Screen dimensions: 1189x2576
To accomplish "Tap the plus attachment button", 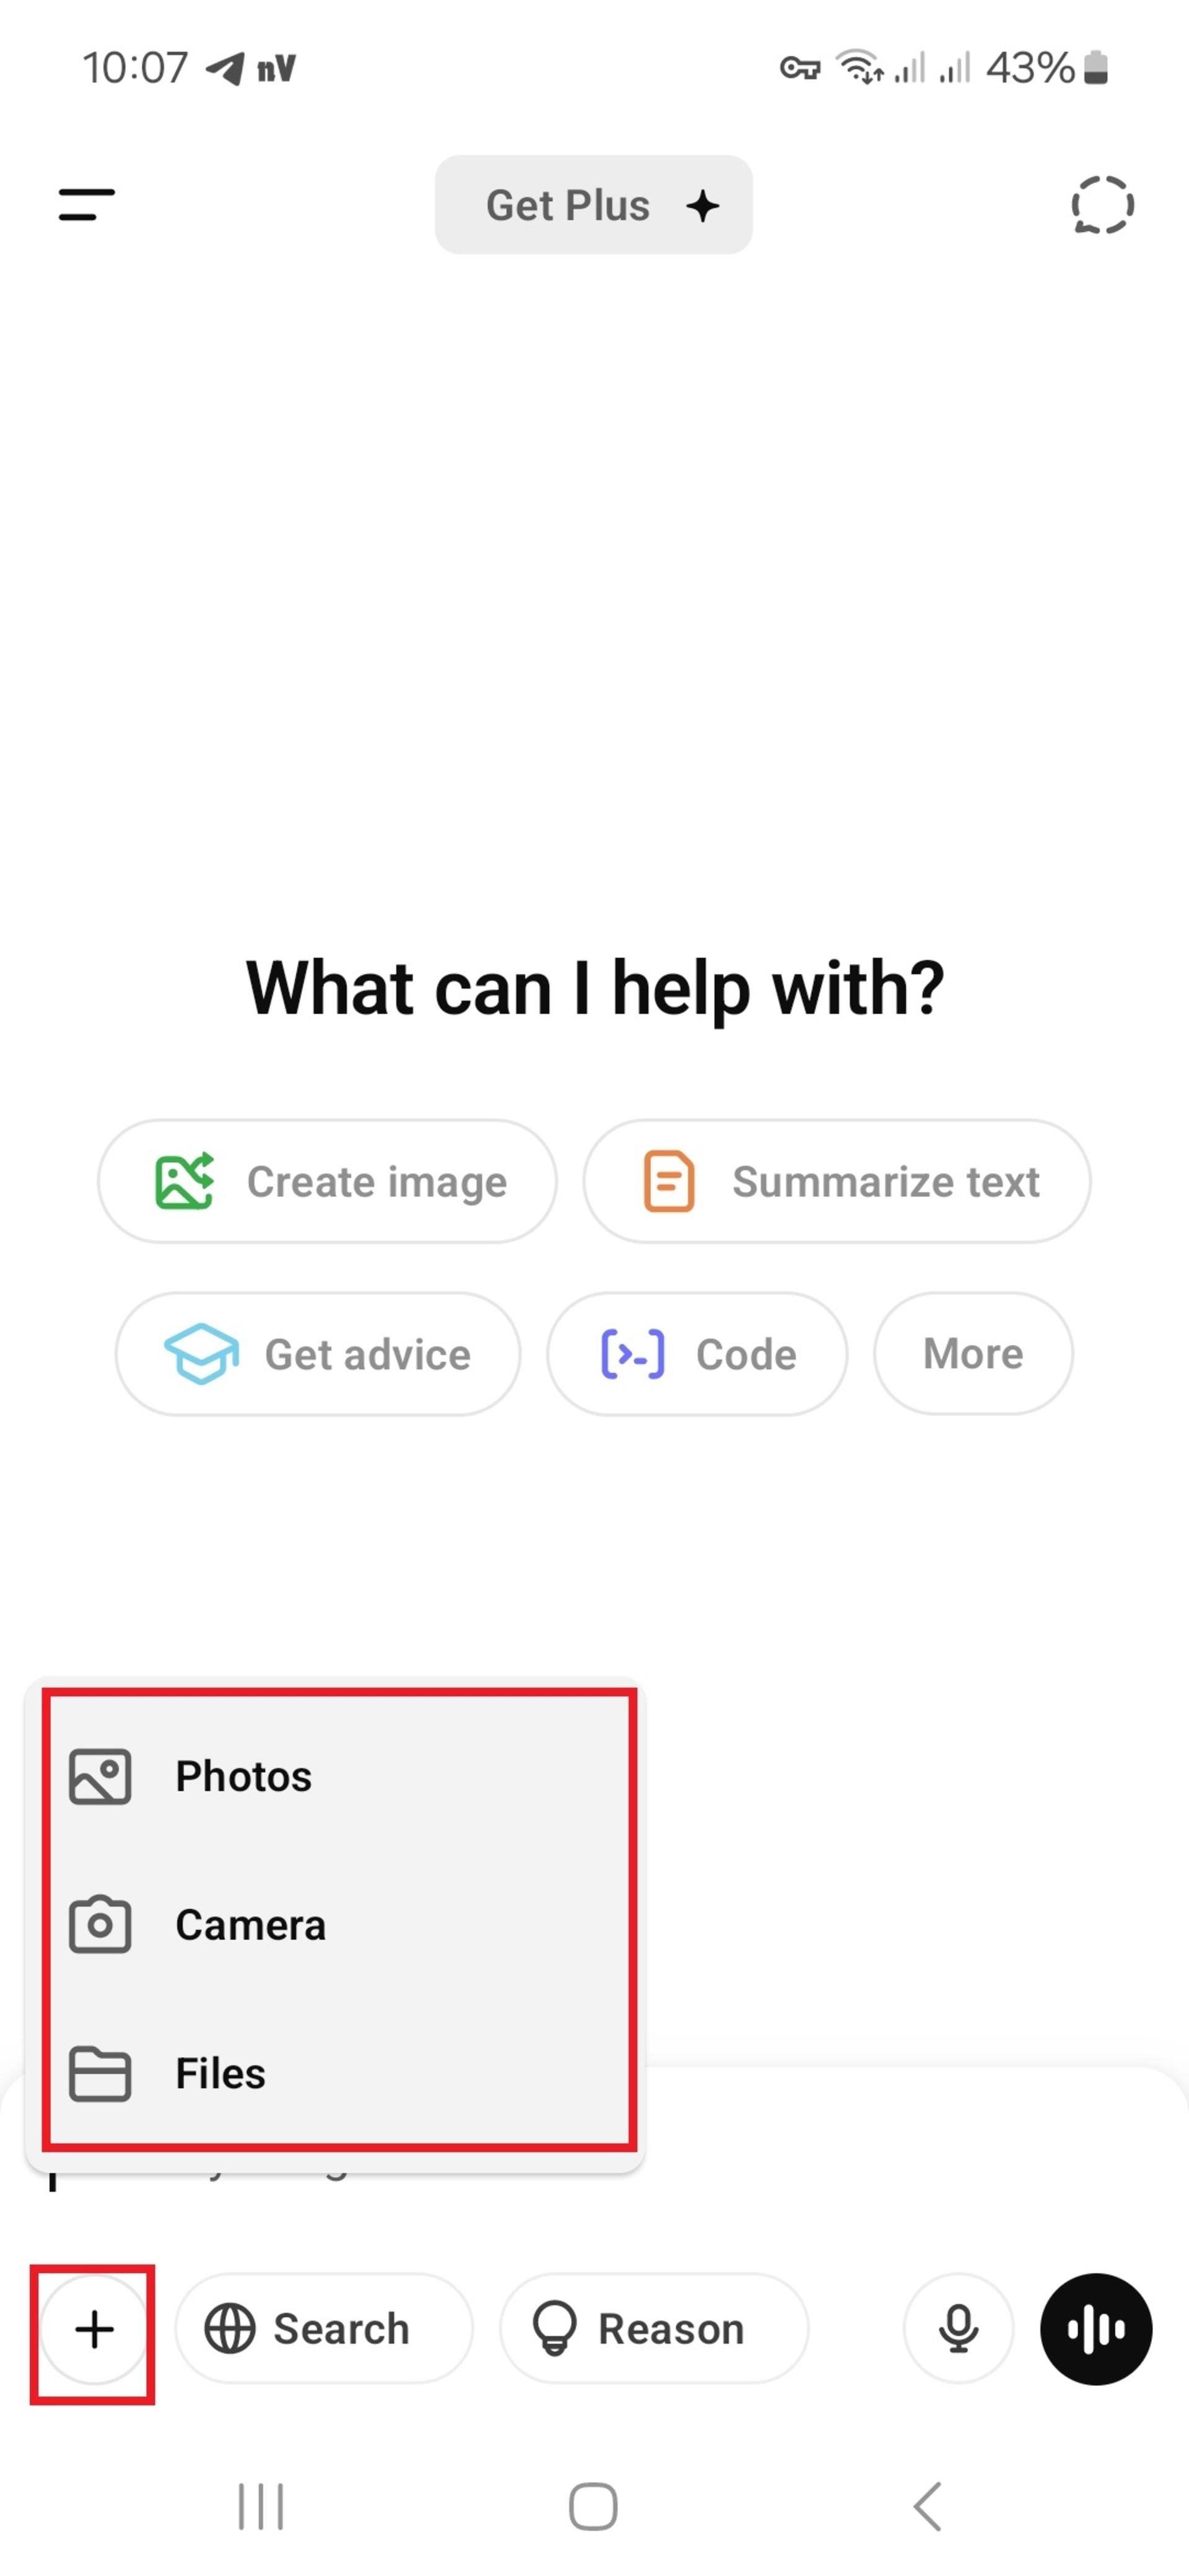I will [x=94, y=2329].
